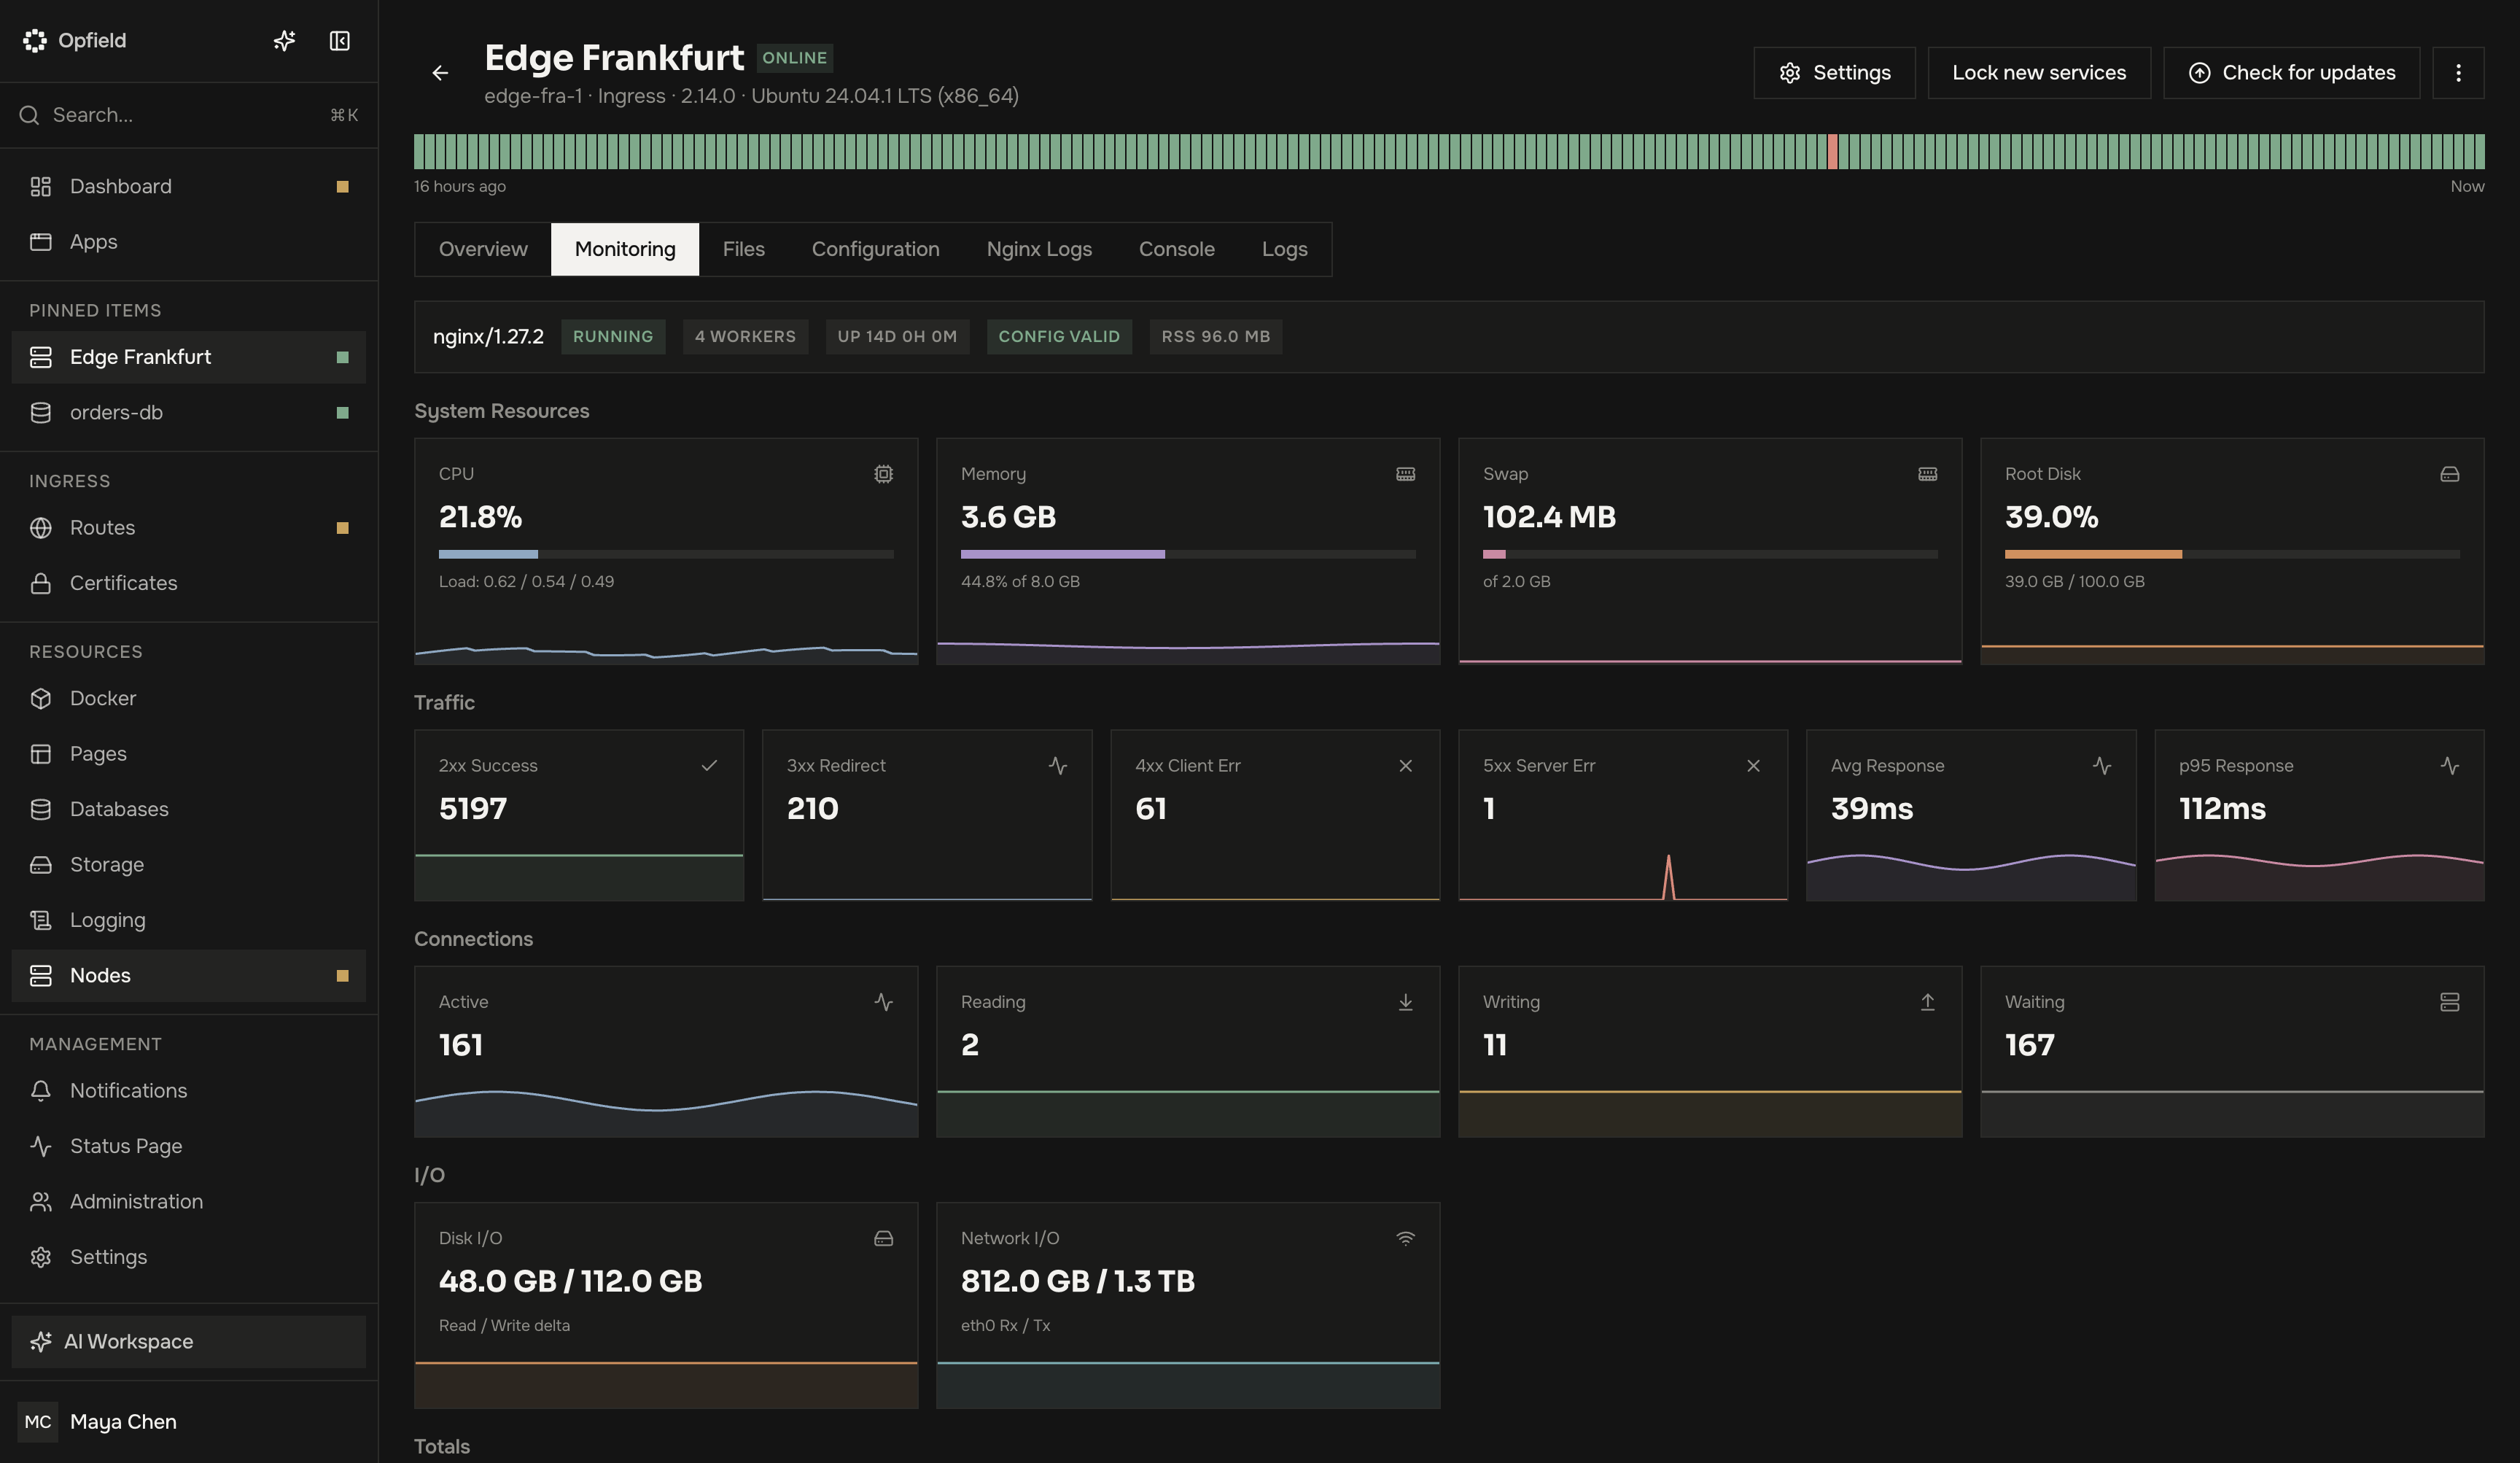Click the Reading download arrow icon
This screenshot has height=1463, width=2520.
pos(1405,1002)
